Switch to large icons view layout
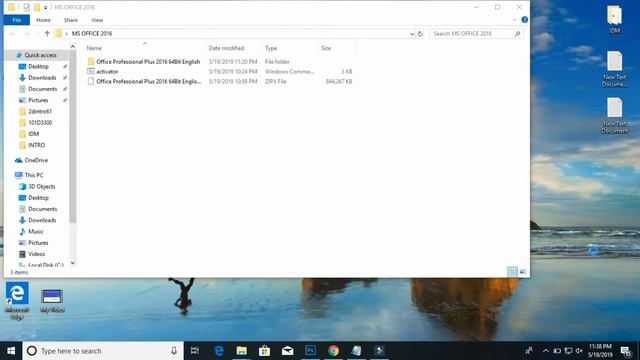 pyautogui.click(x=522, y=272)
